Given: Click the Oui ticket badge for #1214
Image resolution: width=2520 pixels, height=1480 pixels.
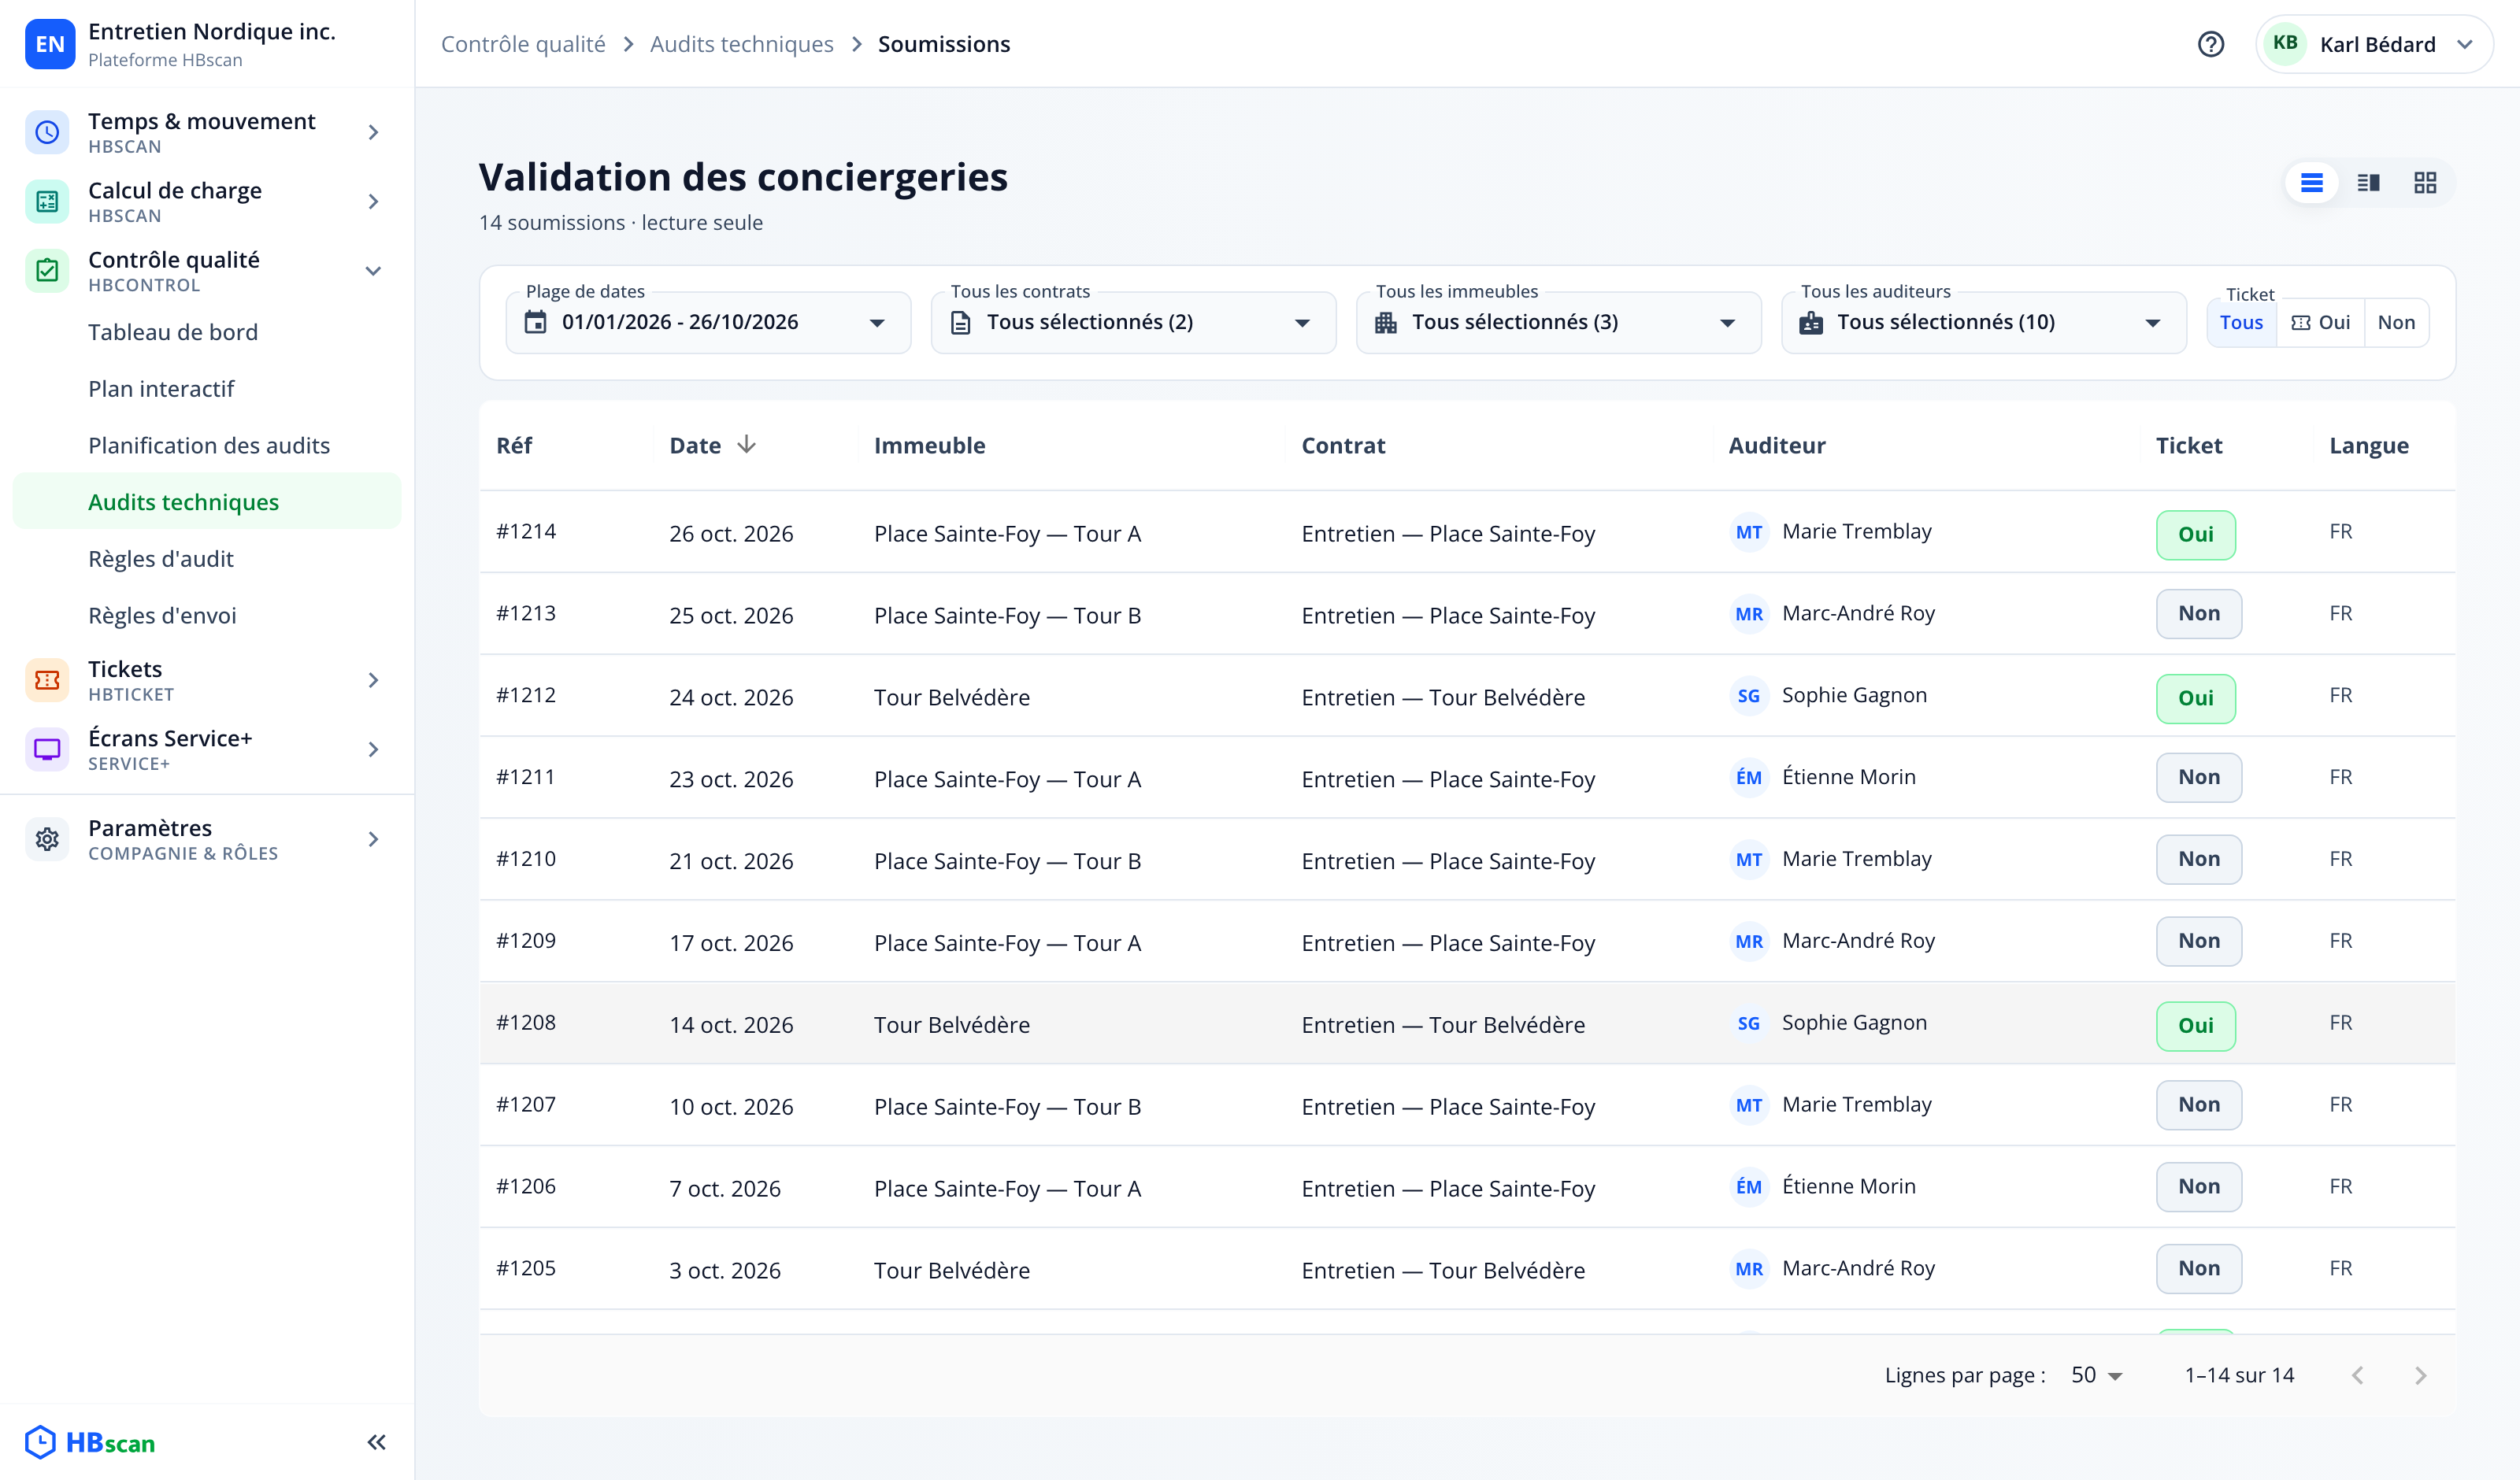Looking at the screenshot, I should click(2195, 534).
